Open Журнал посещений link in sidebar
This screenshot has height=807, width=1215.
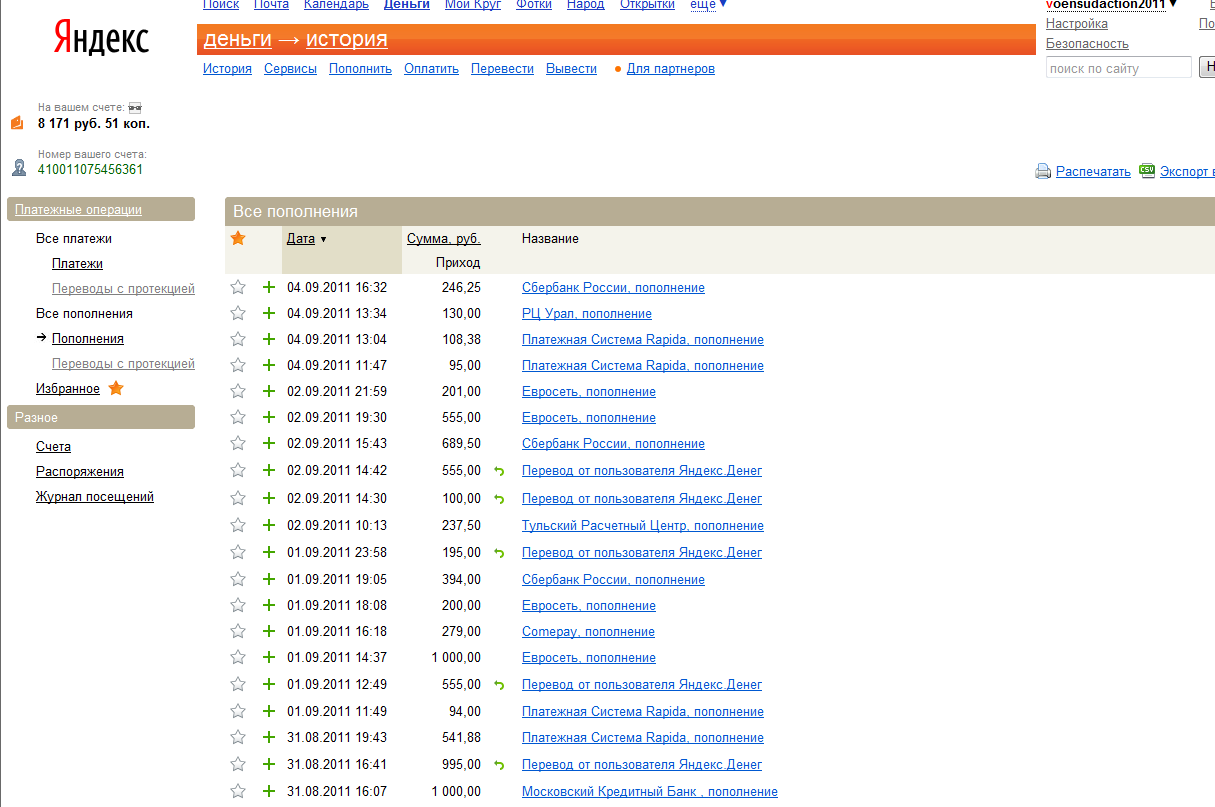click(x=95, y=497)
